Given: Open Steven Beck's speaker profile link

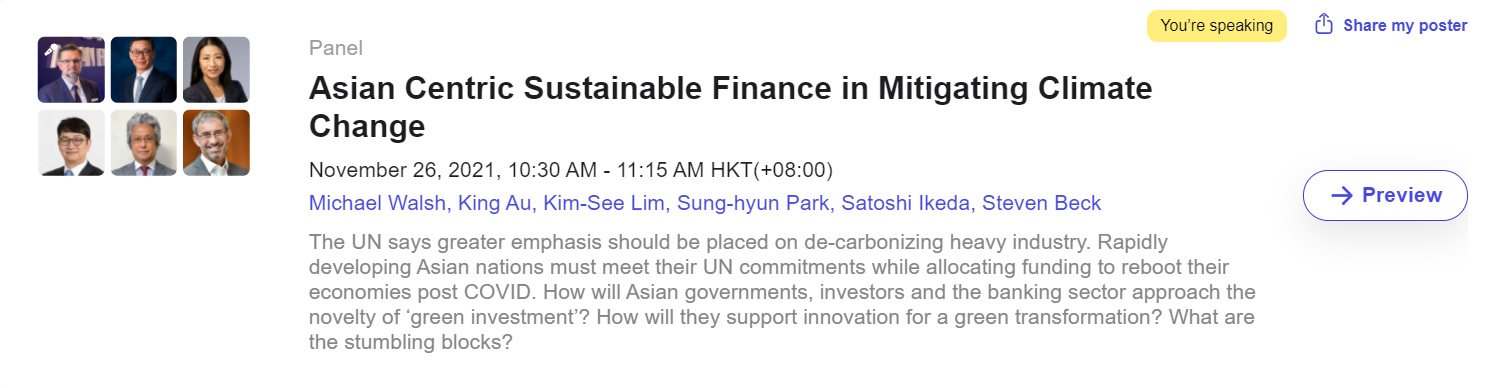Looking at the screenshot, I should coord(1041,203).
